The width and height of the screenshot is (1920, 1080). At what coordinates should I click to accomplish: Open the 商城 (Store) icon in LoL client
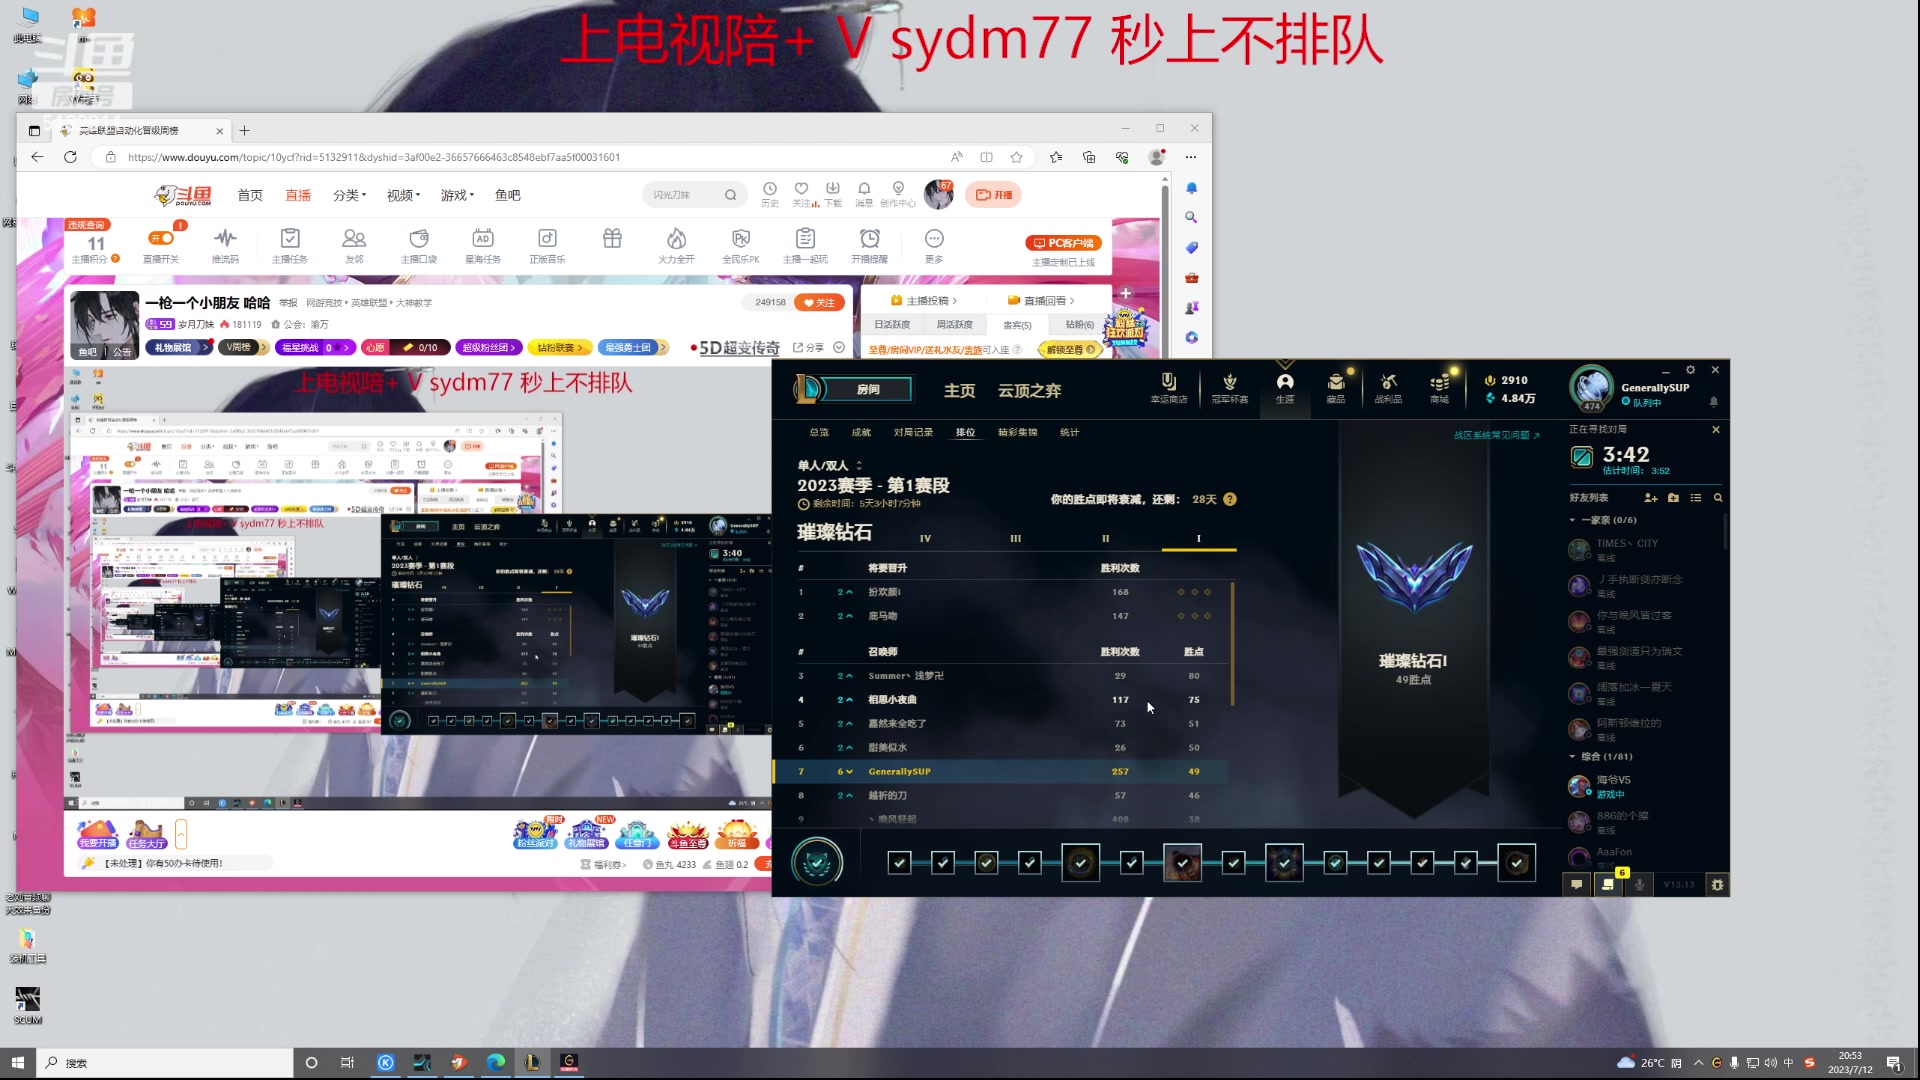click(1439, 388)
